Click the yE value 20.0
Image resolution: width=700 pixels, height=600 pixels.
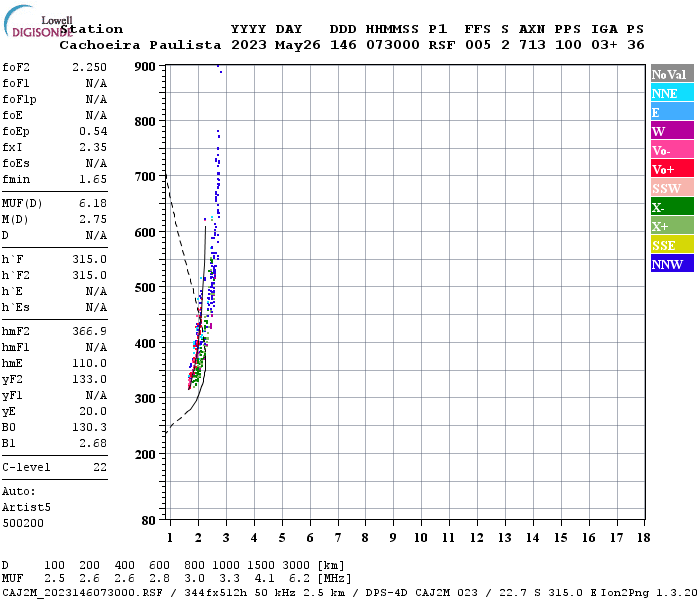point(93,412)
